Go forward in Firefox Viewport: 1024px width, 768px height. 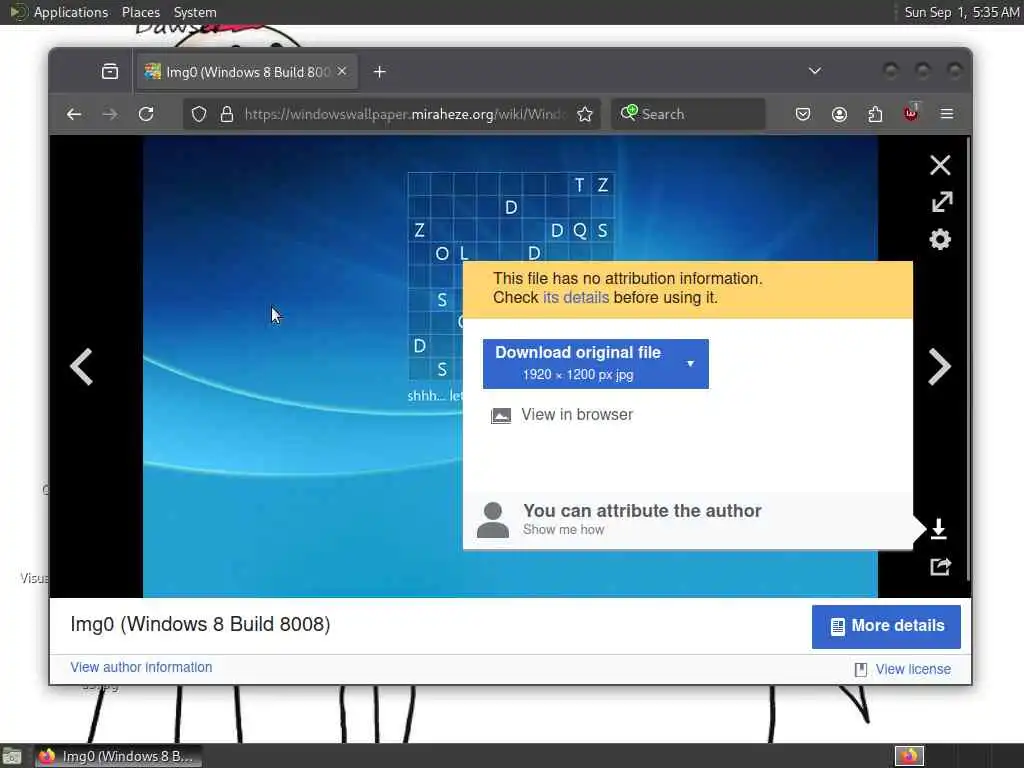point(110,114)
